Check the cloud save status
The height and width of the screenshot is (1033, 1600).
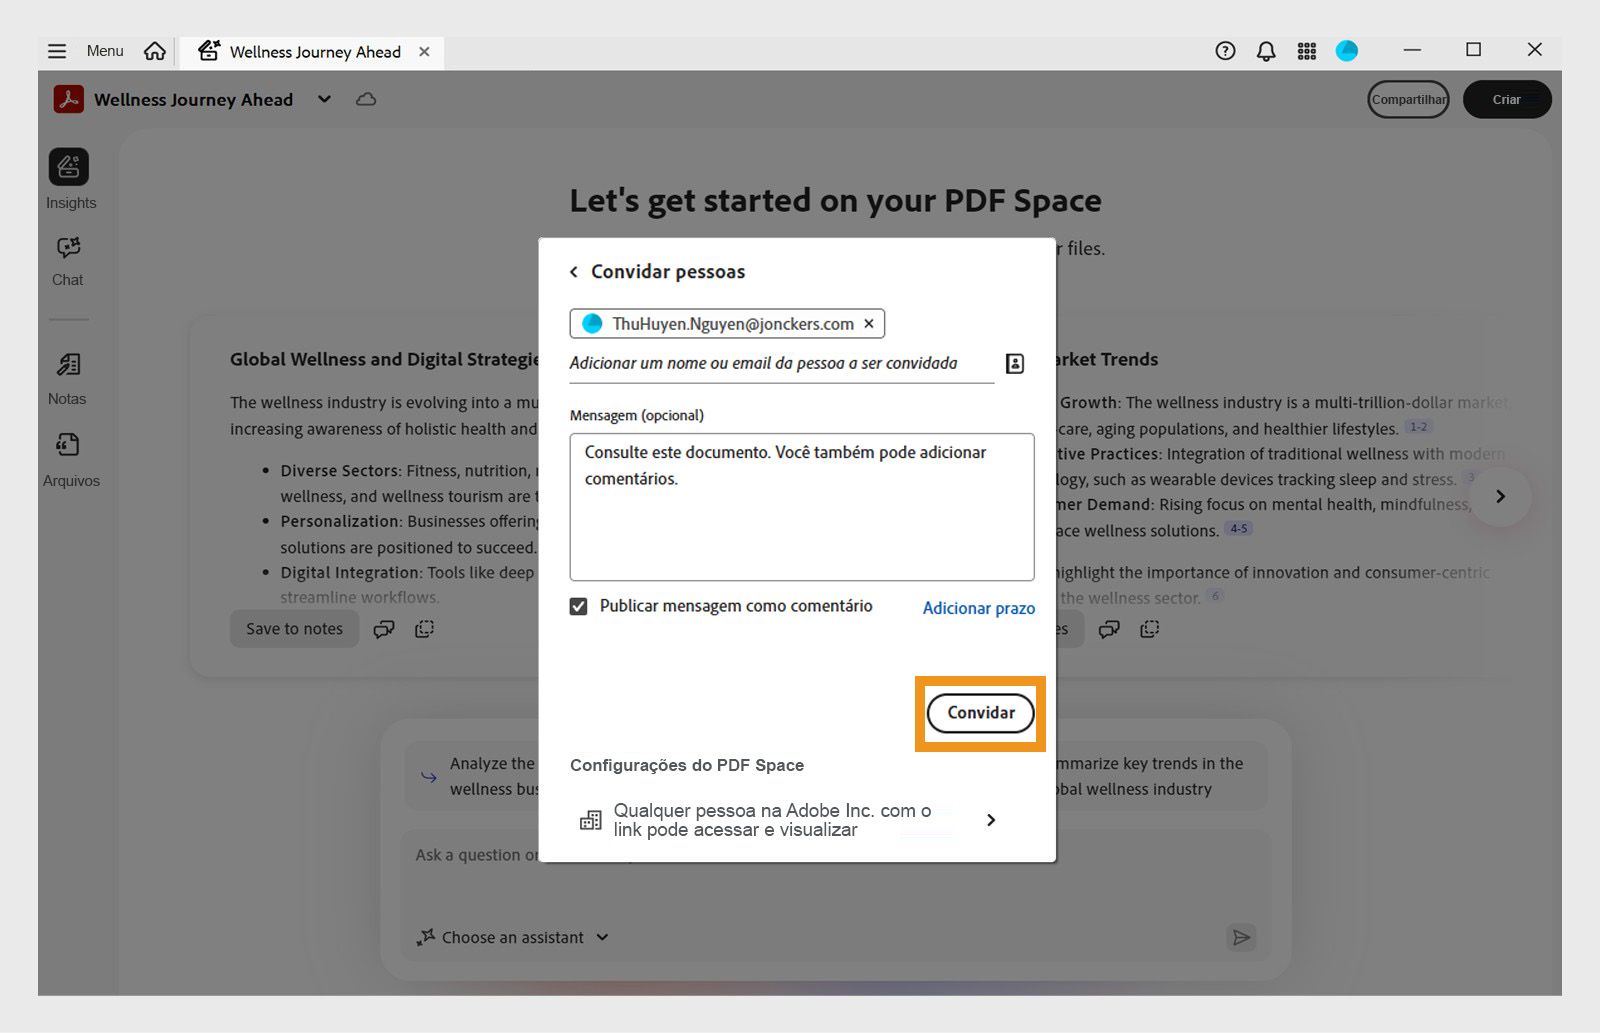pyautogui.click(x=365, y=99)
